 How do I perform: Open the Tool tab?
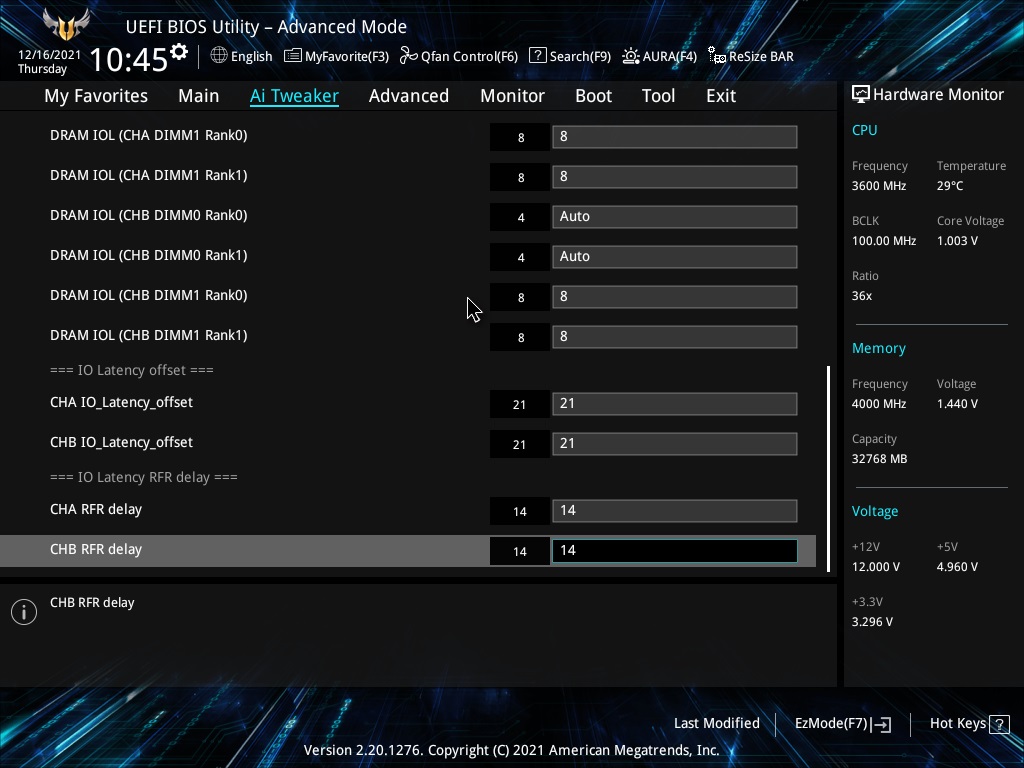pyautogui.click(x=658, y=96)
